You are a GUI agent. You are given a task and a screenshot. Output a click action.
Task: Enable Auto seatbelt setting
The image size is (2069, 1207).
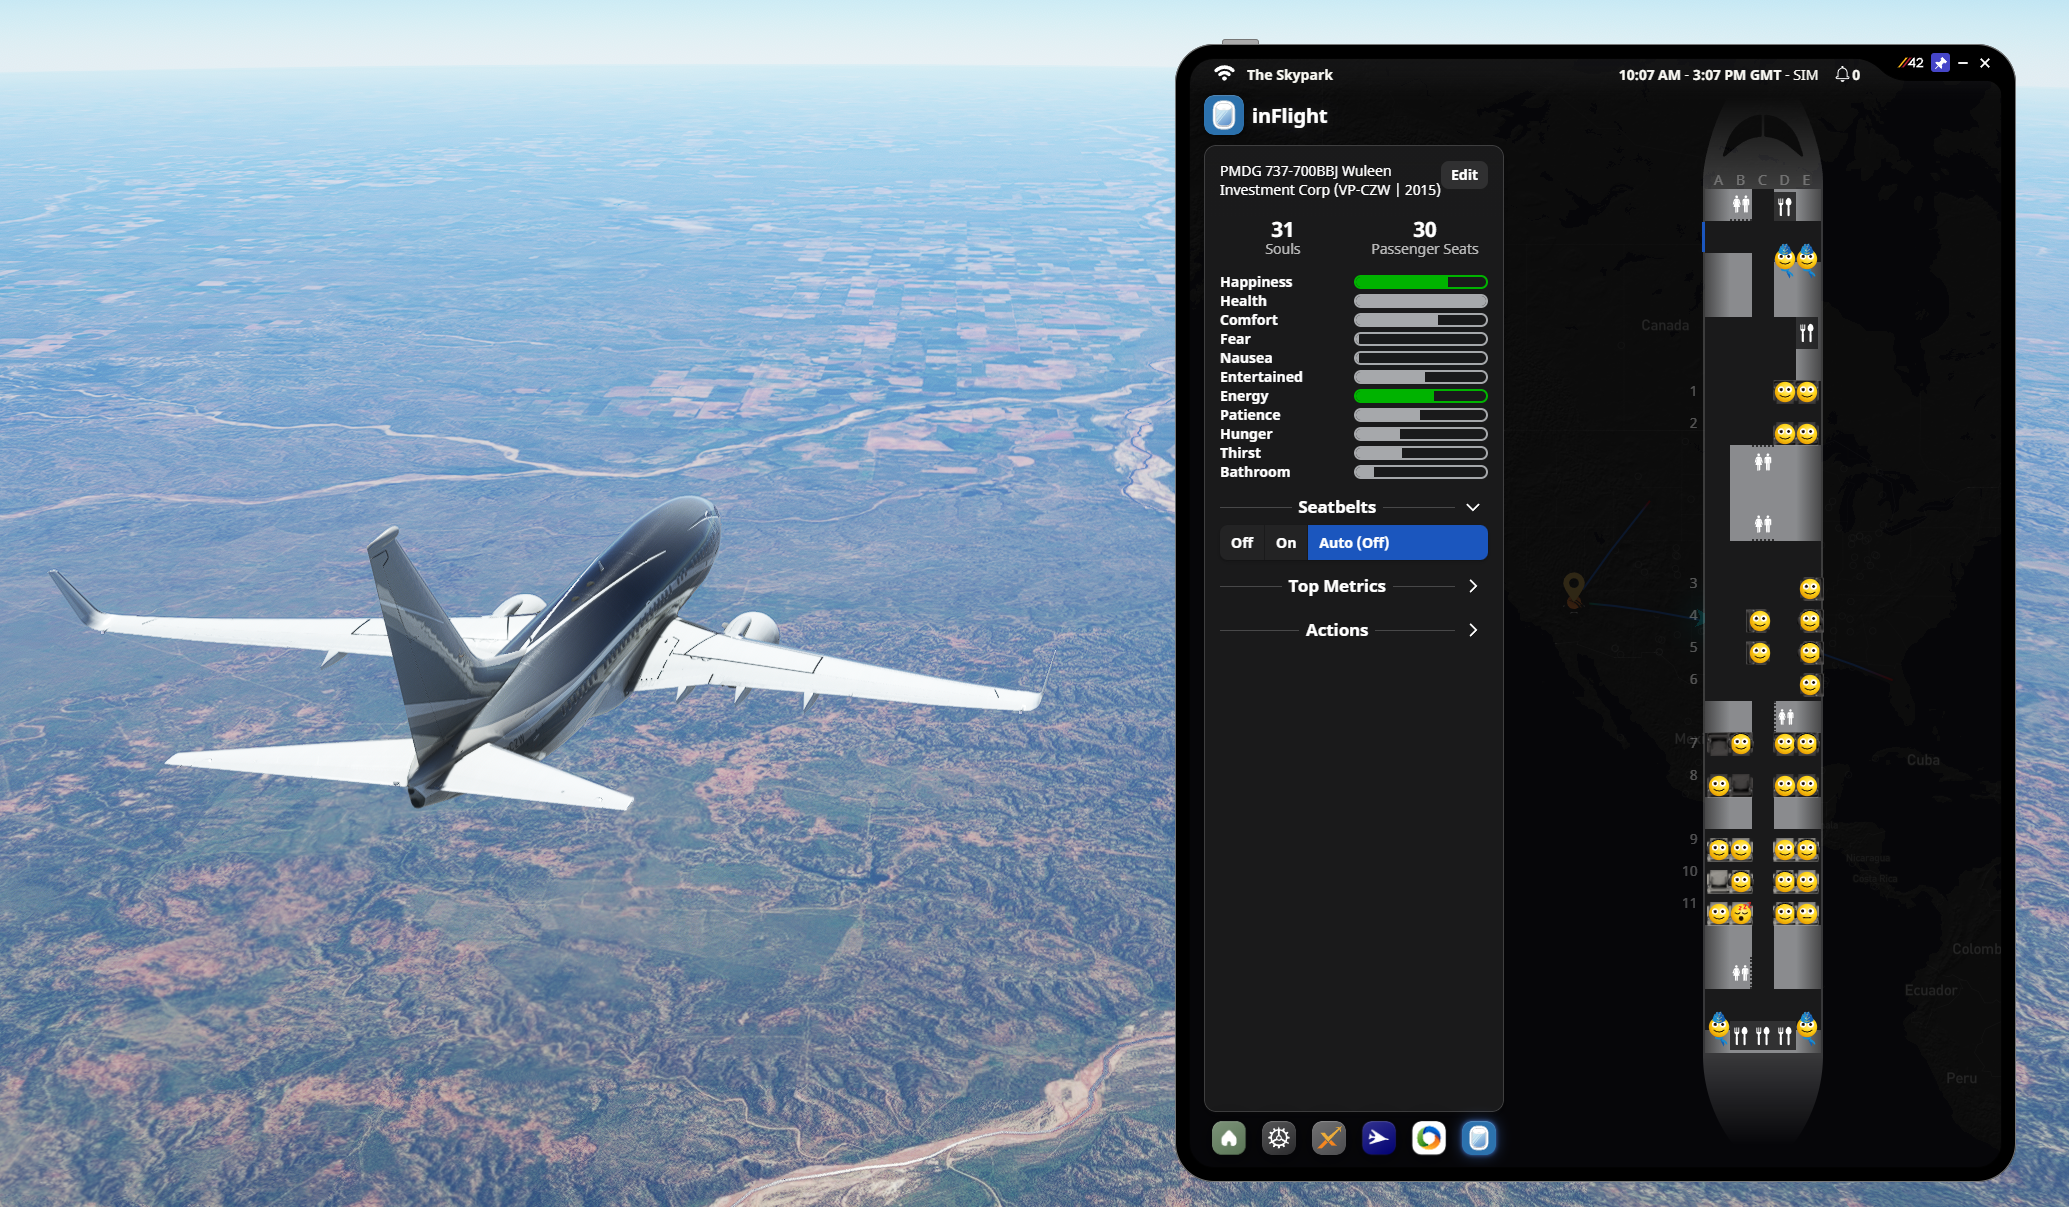pyautogui.click(x=1395, y=543)
